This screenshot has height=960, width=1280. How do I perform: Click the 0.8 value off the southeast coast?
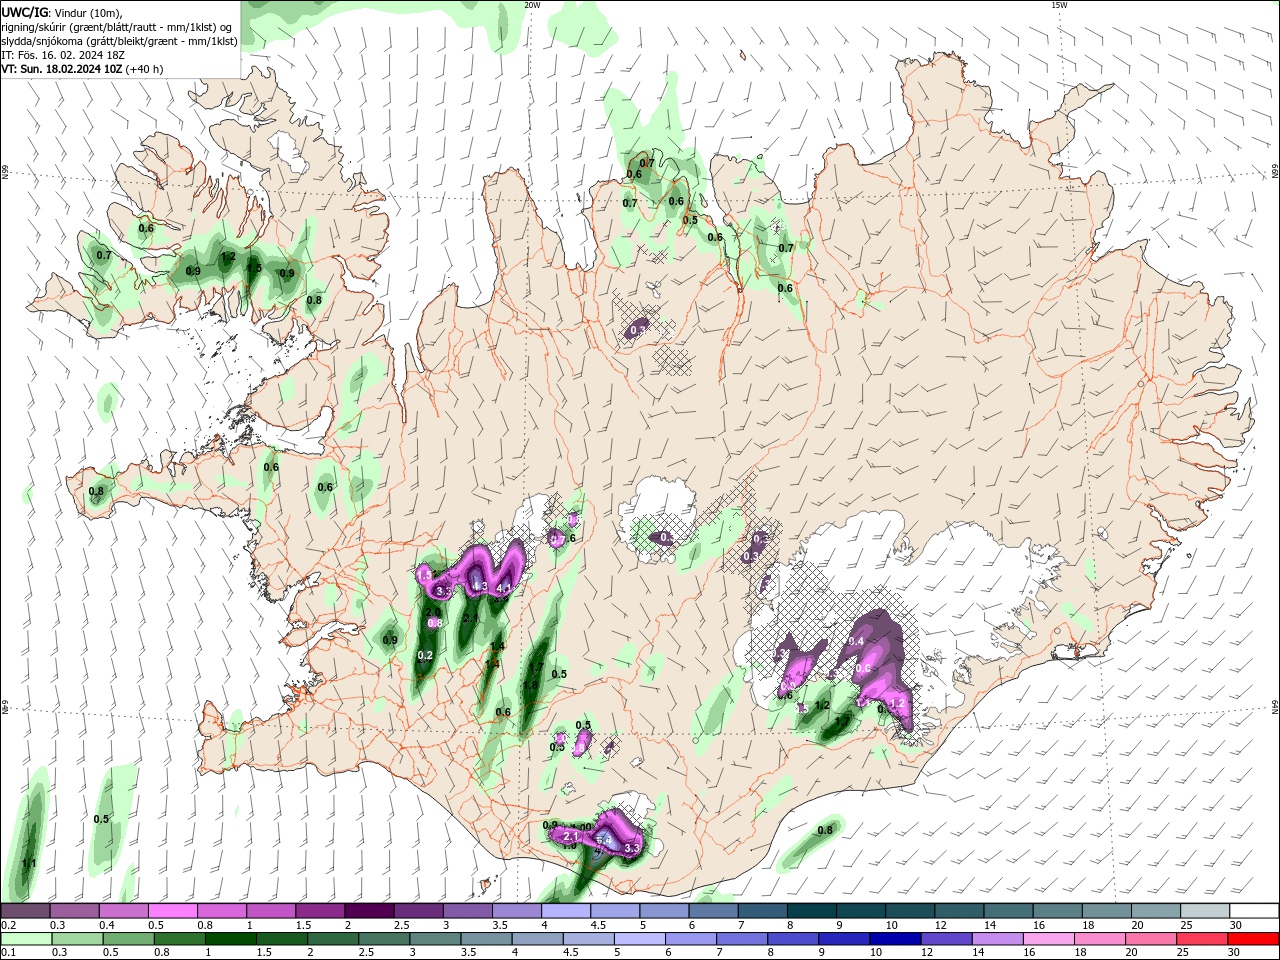[825, 830]
